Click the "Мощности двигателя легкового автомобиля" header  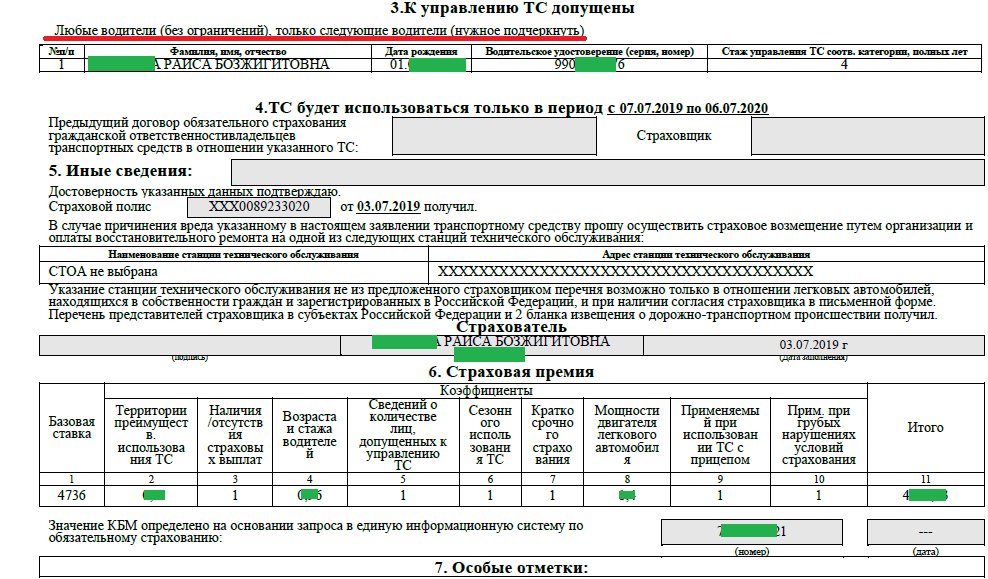[x=627, y=435]
